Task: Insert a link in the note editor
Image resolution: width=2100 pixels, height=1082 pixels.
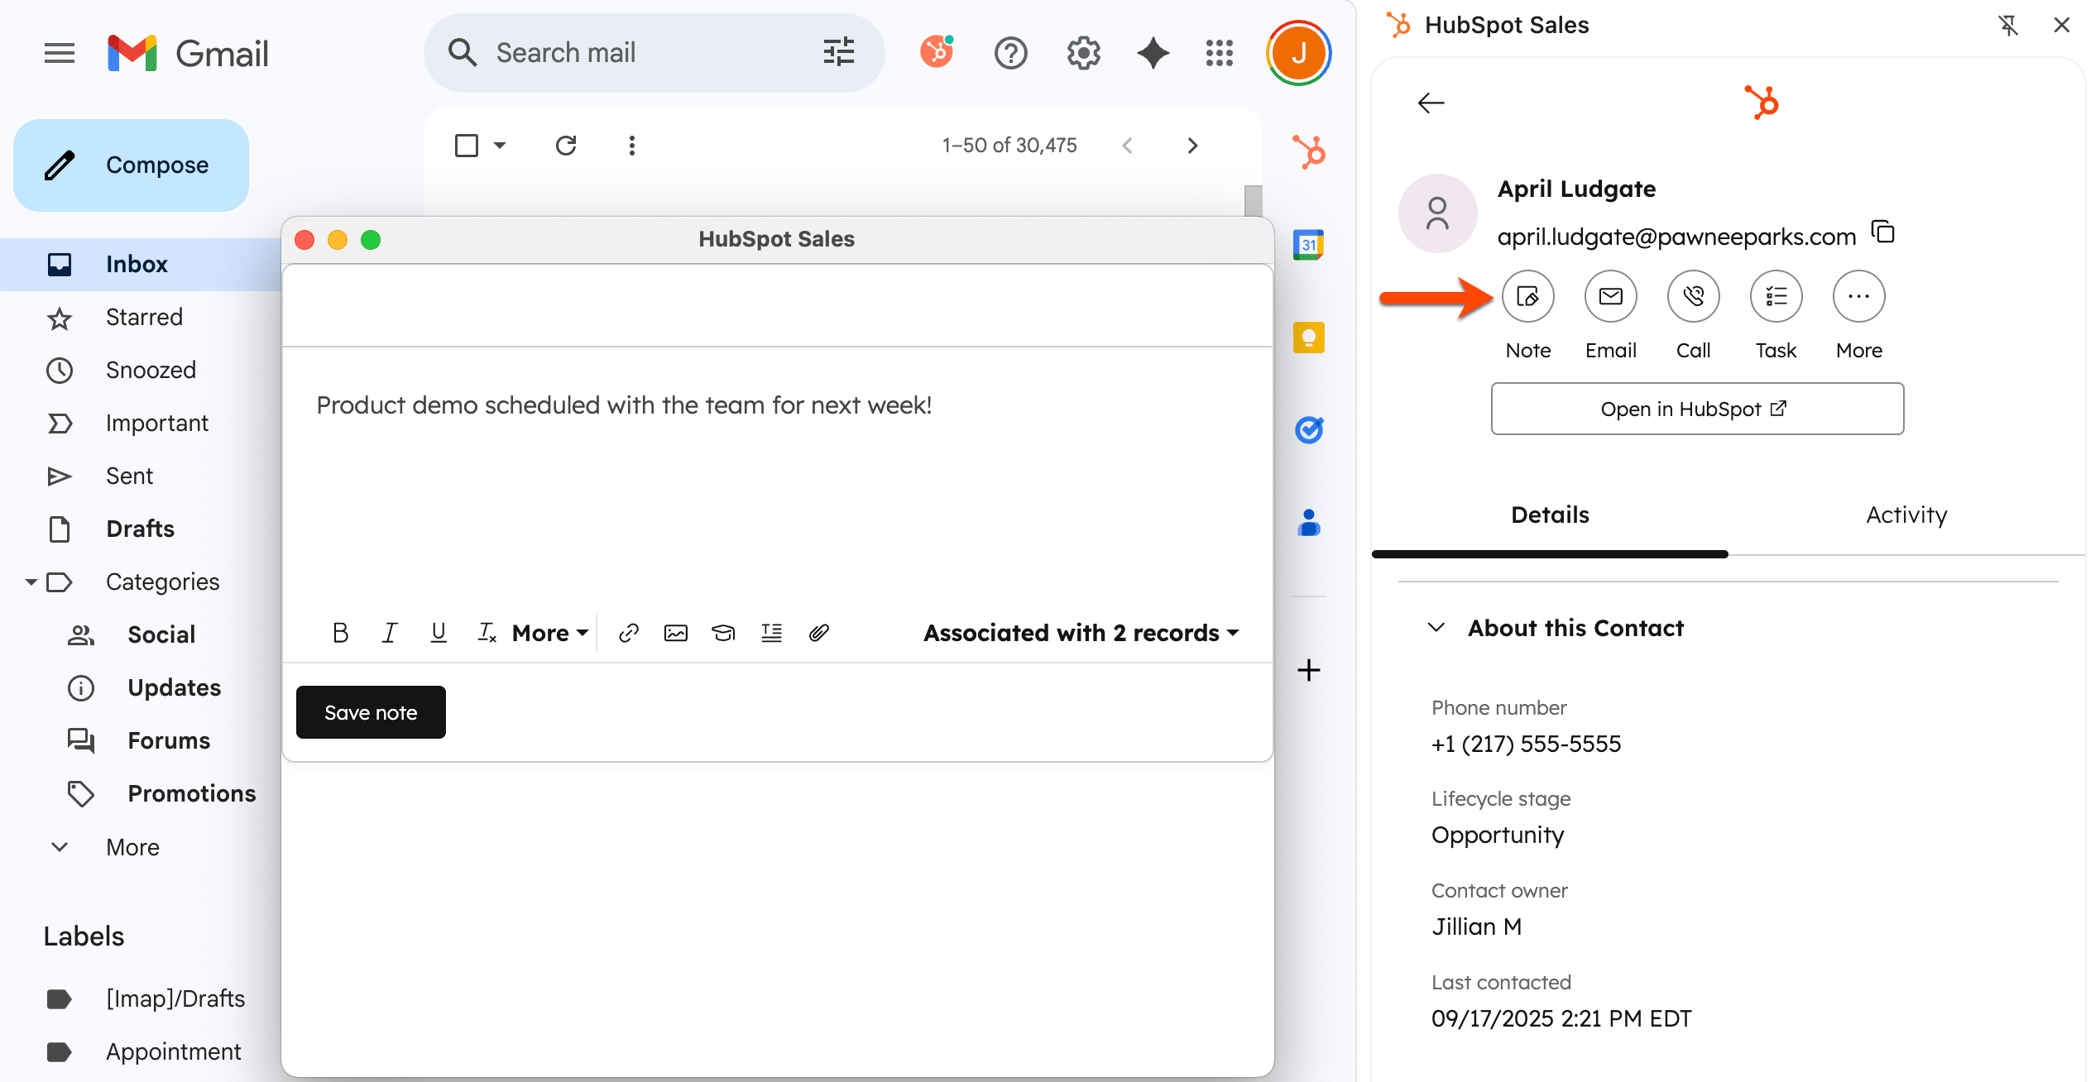Action: [x=628, y=632]
